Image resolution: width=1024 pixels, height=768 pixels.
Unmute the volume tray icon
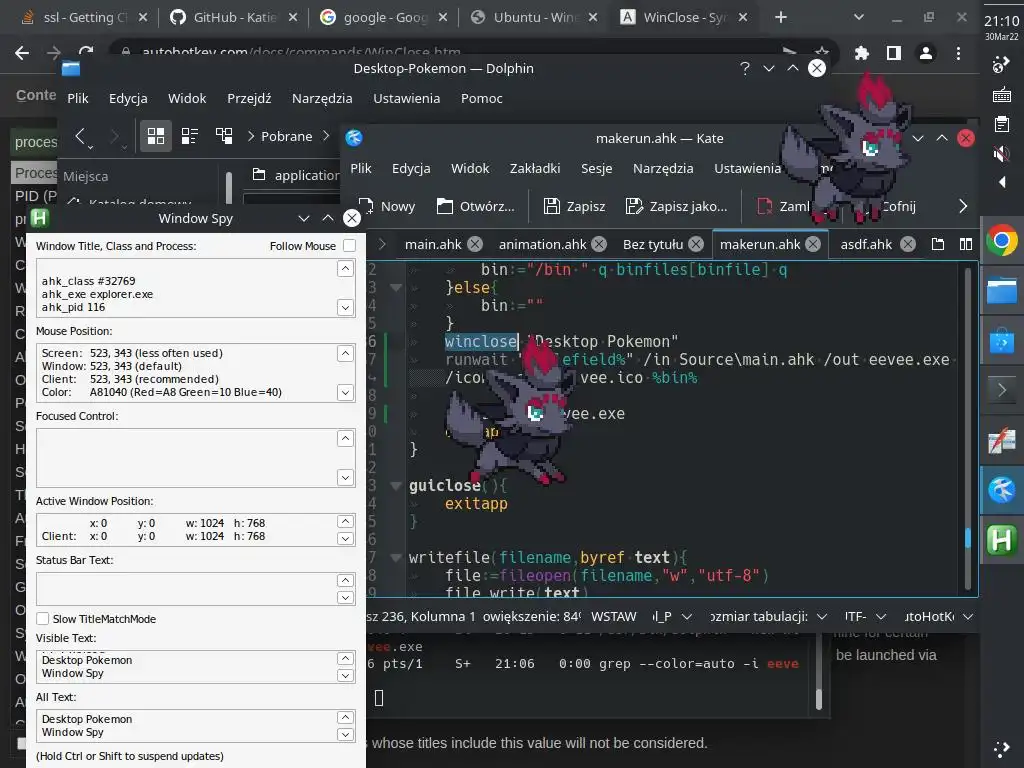[x=1002, y=154]
